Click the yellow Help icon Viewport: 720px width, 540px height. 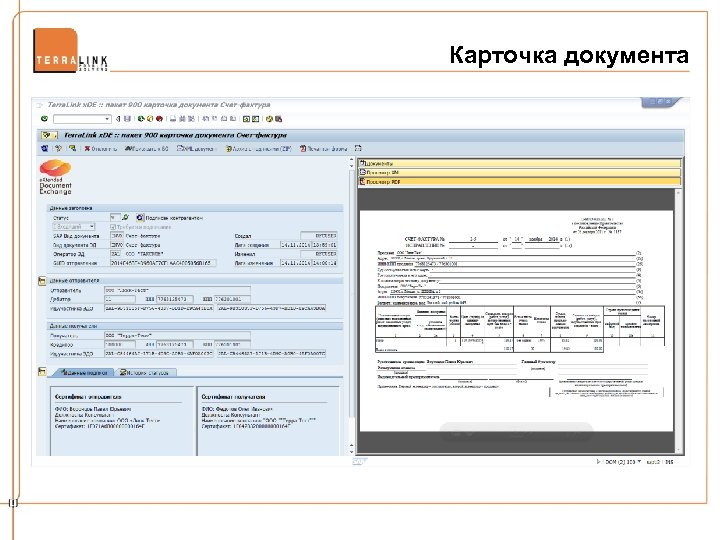tap(269, 119)
